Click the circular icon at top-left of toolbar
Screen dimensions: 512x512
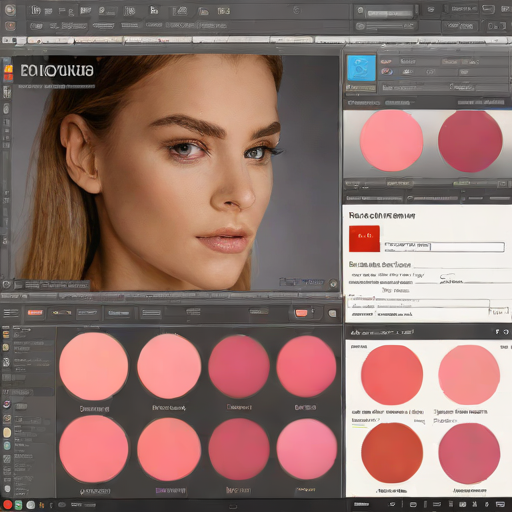[10, 10]
